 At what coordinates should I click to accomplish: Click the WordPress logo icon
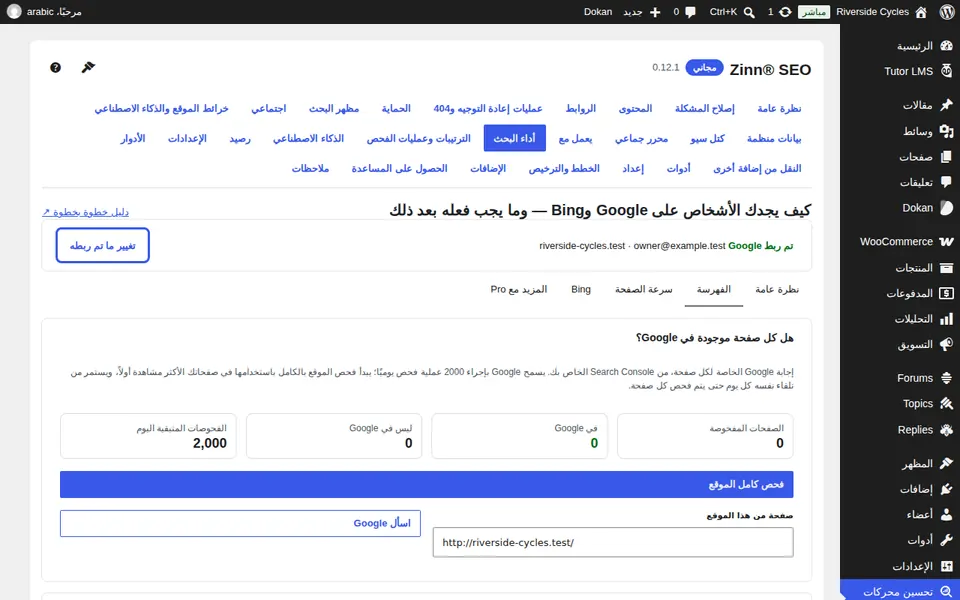(x=947, y=12)
